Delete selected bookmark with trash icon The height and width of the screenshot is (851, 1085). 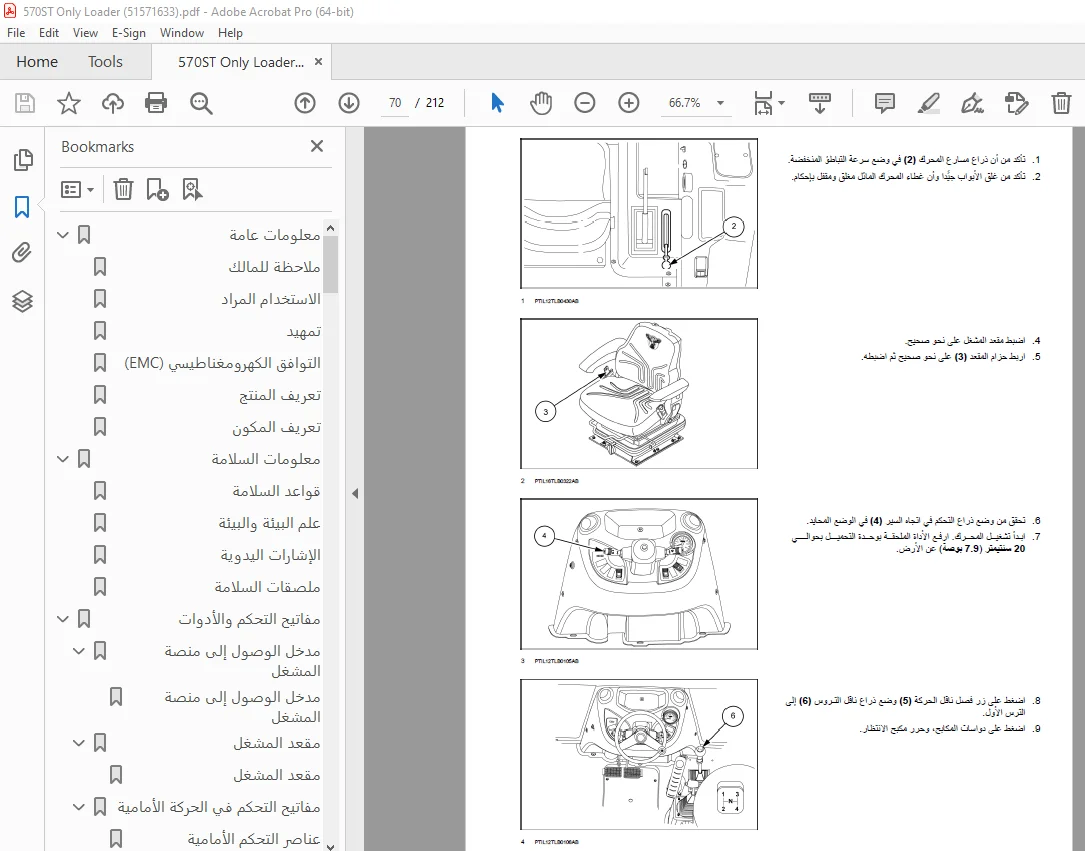[x=123, y=189]
